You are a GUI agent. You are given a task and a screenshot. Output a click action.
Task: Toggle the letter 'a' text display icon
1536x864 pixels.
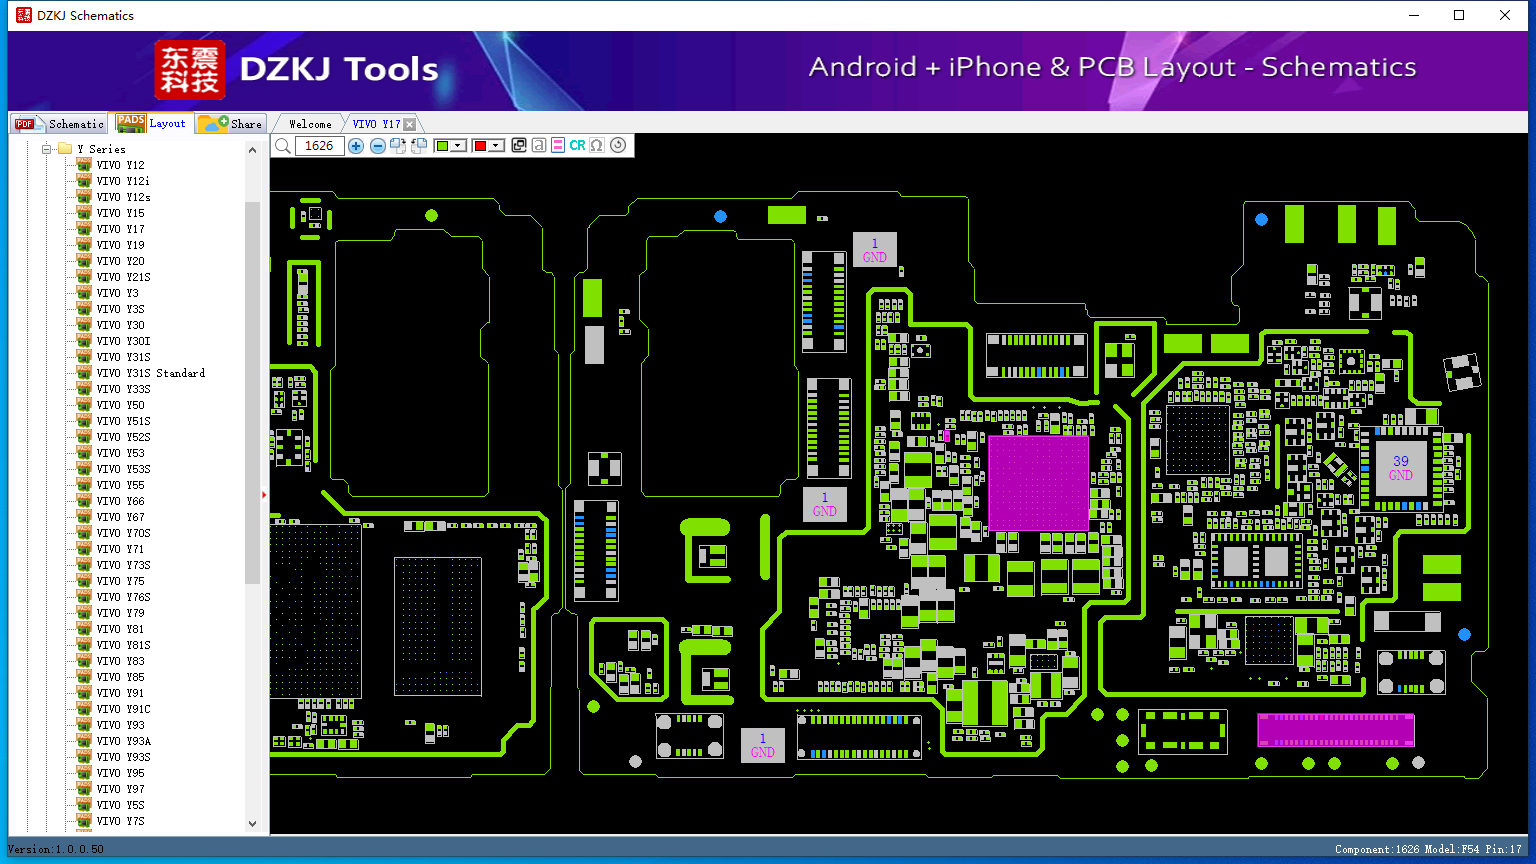(x=539, y=146)
